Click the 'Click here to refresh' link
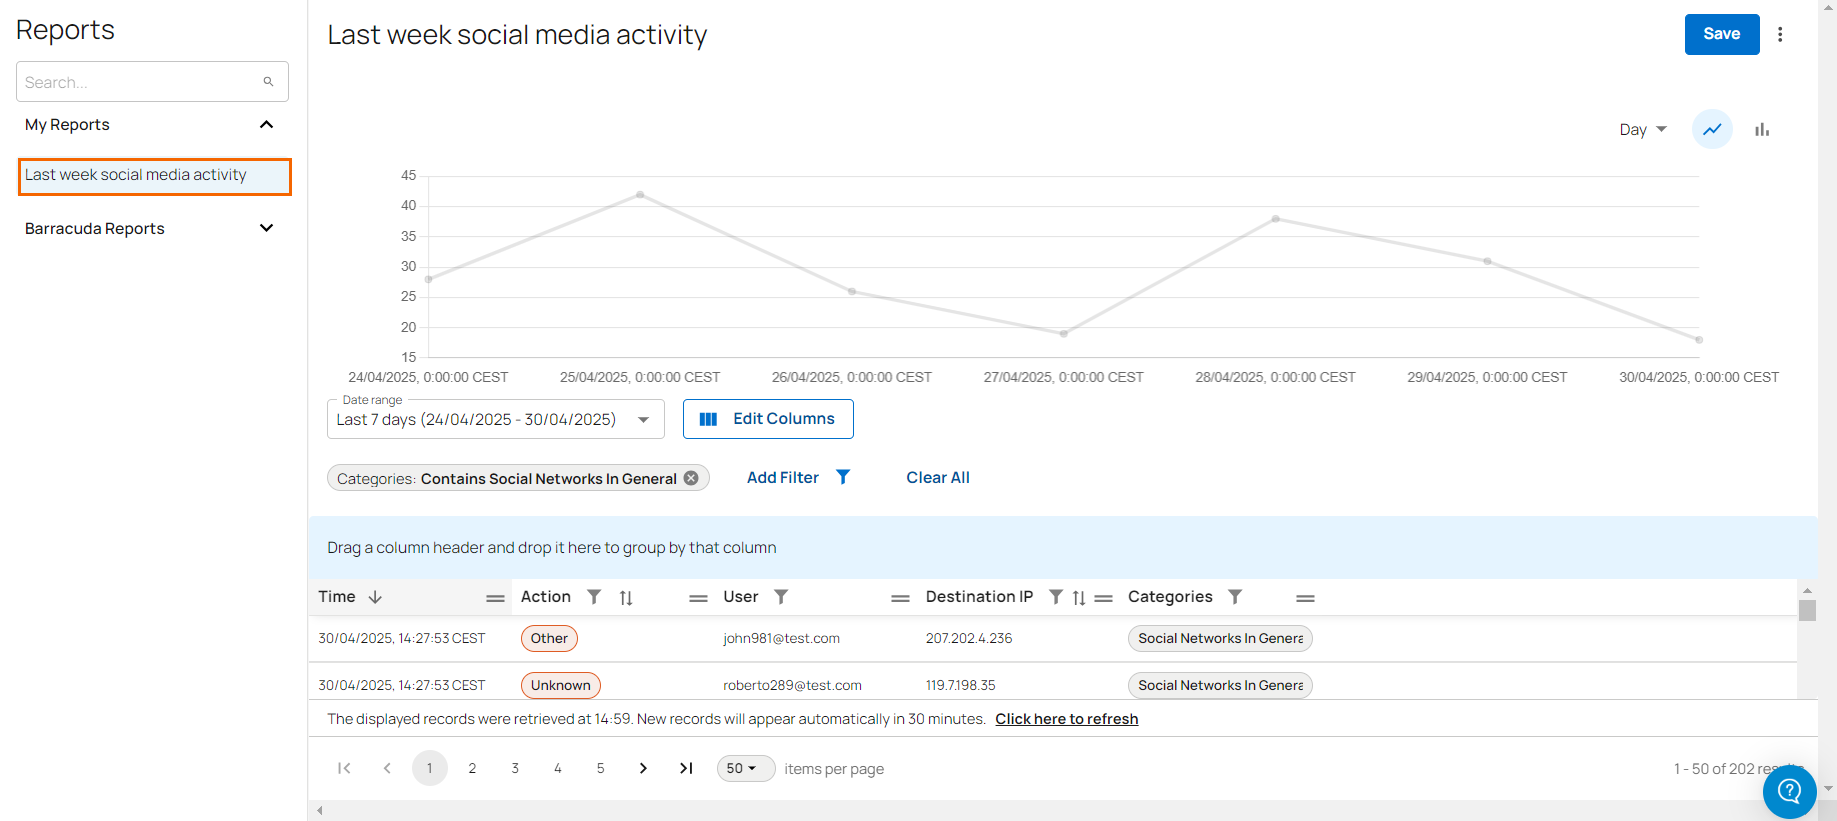The image size is (1837, 821). (1066, 719)
